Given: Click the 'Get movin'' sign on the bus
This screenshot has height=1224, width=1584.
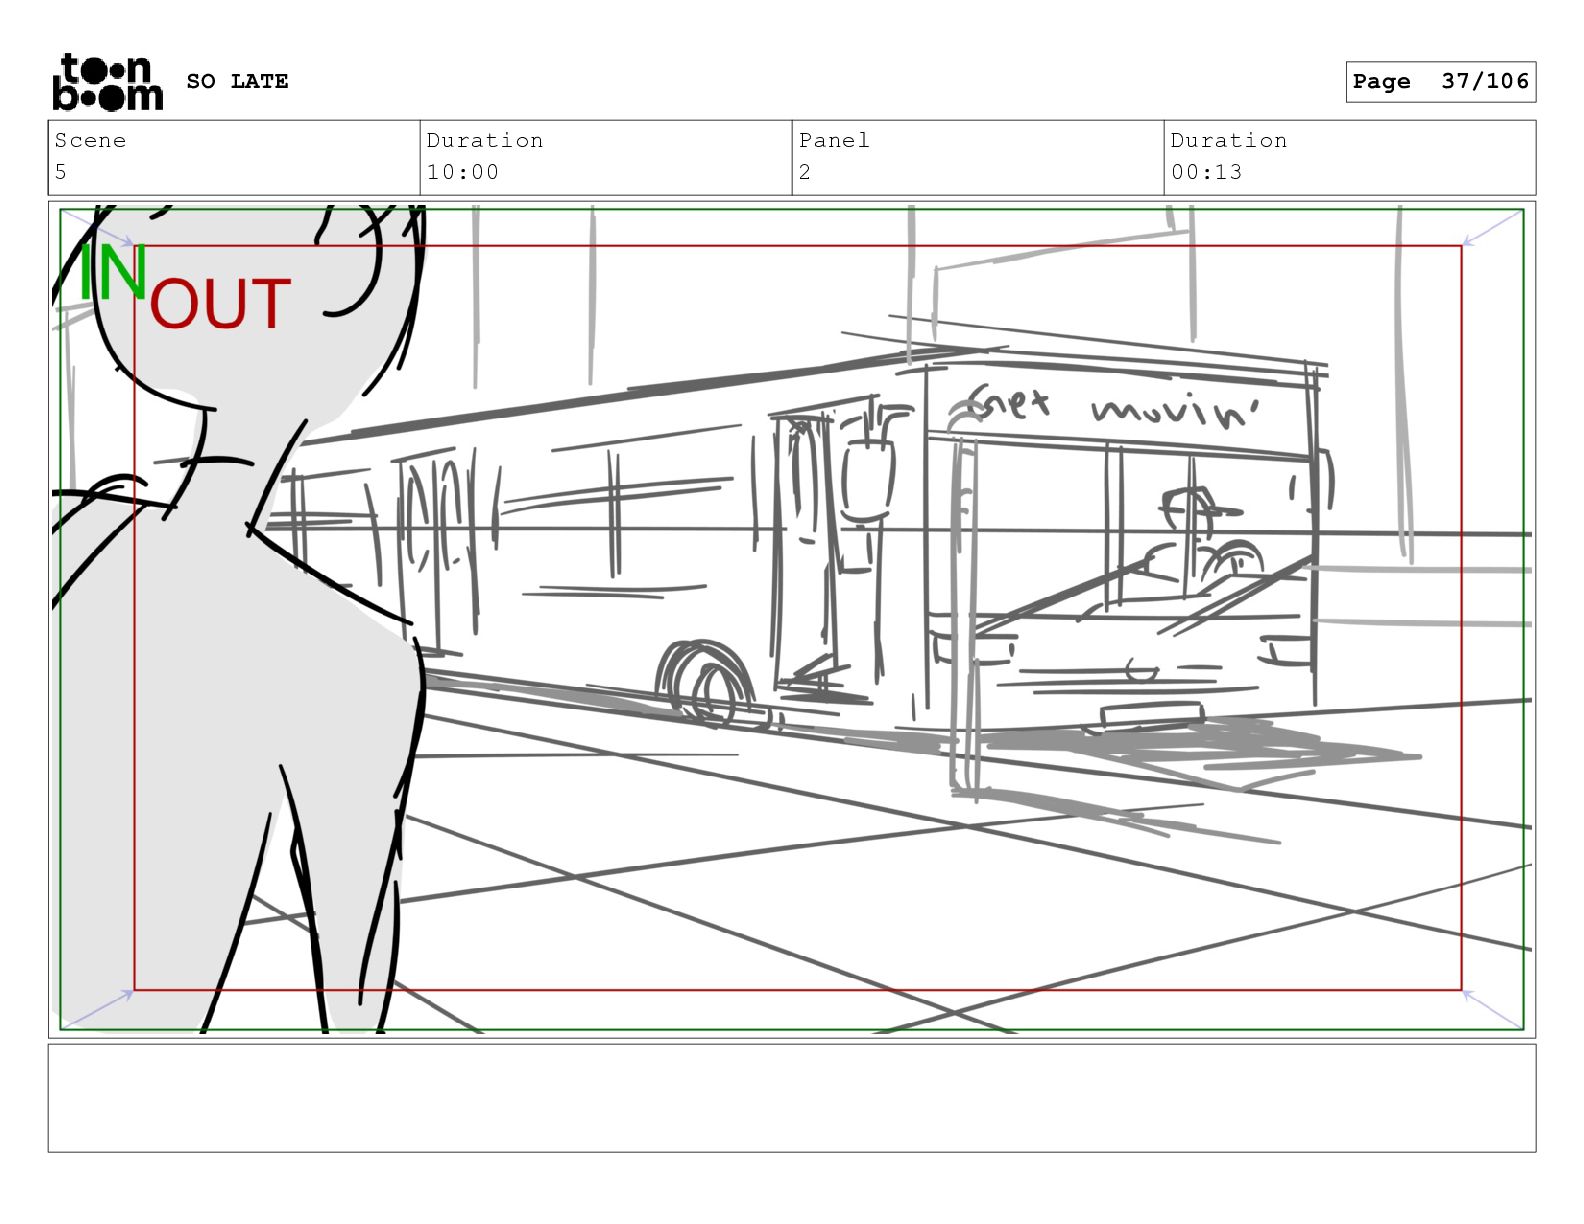Looking at the screenshot, I should (x=1114, y=406).
